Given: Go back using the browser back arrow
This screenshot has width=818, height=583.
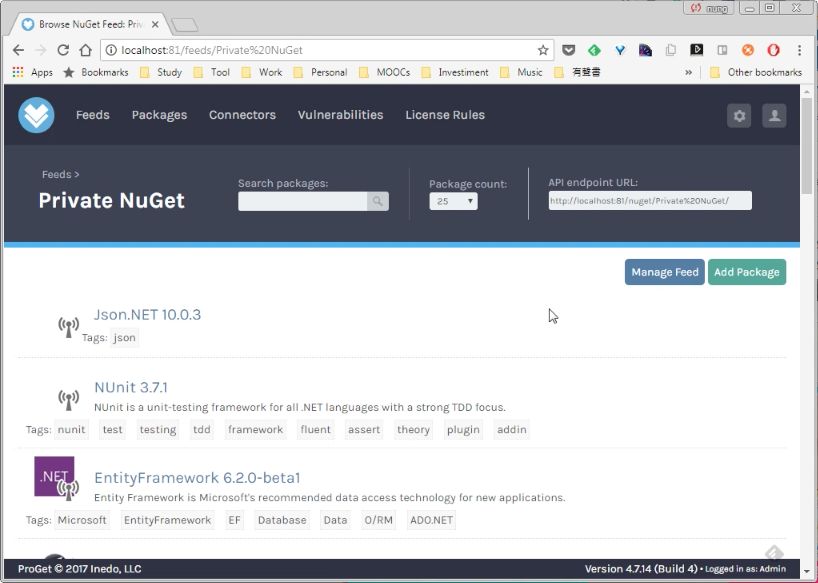Looking at the screenshot, I should click(18, 50).
